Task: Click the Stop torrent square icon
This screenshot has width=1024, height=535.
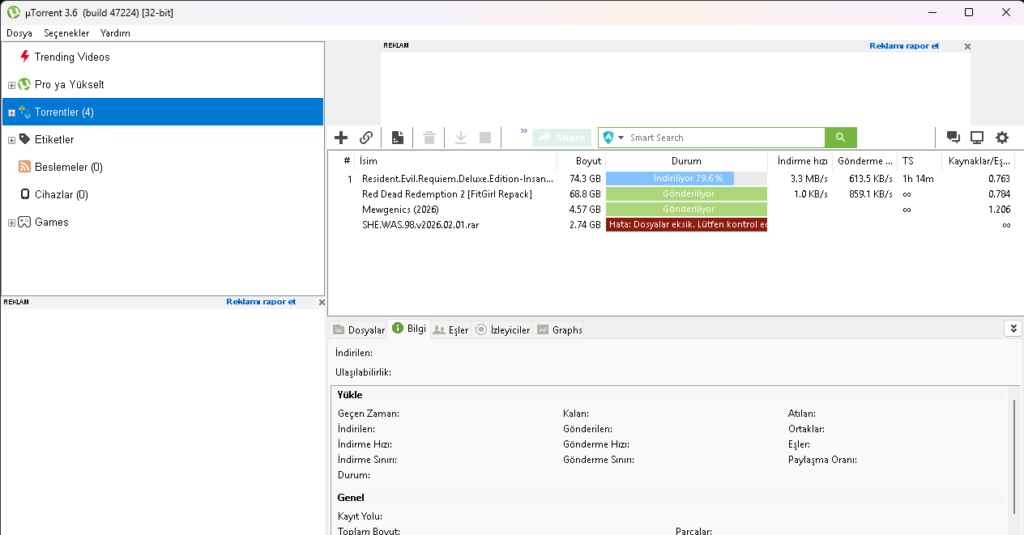Action: tap(485, 137)
